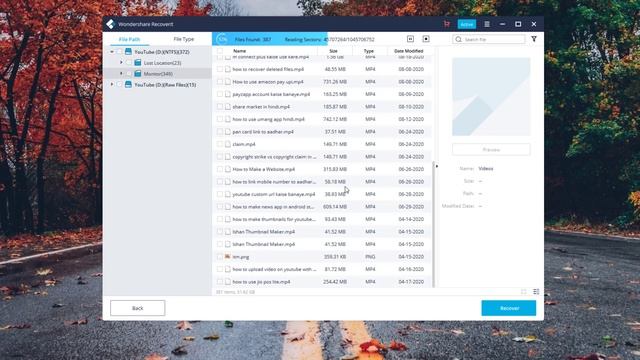Collapse the YouTube (D:)(NTFS) tree node
640x360 pixels.
(112, 52)
